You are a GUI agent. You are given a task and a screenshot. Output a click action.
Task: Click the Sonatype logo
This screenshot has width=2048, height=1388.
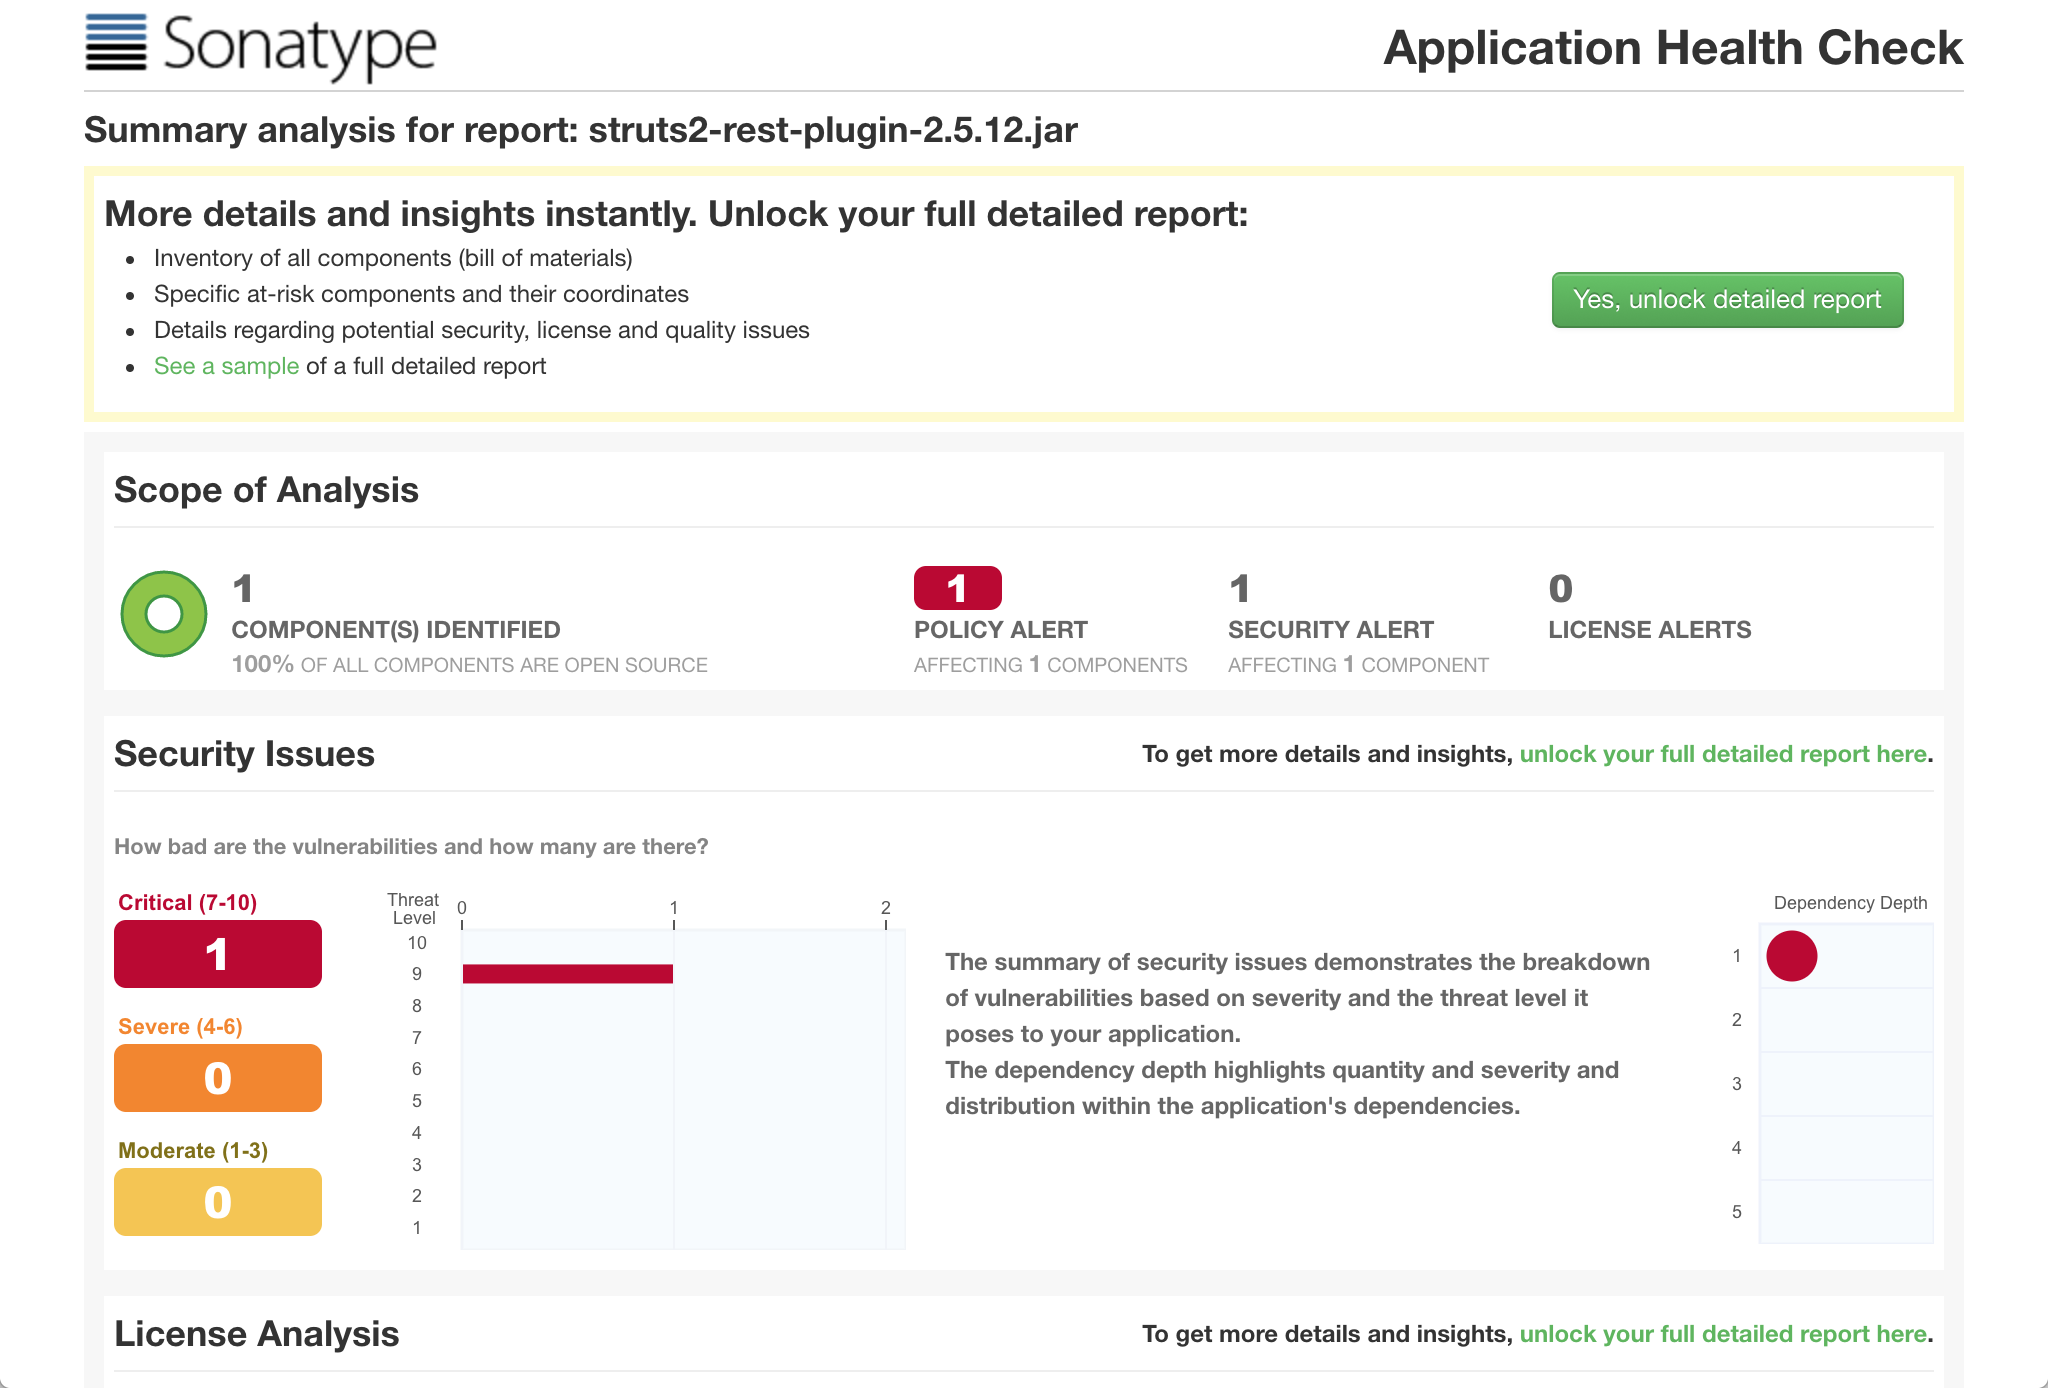coord(260,48)
